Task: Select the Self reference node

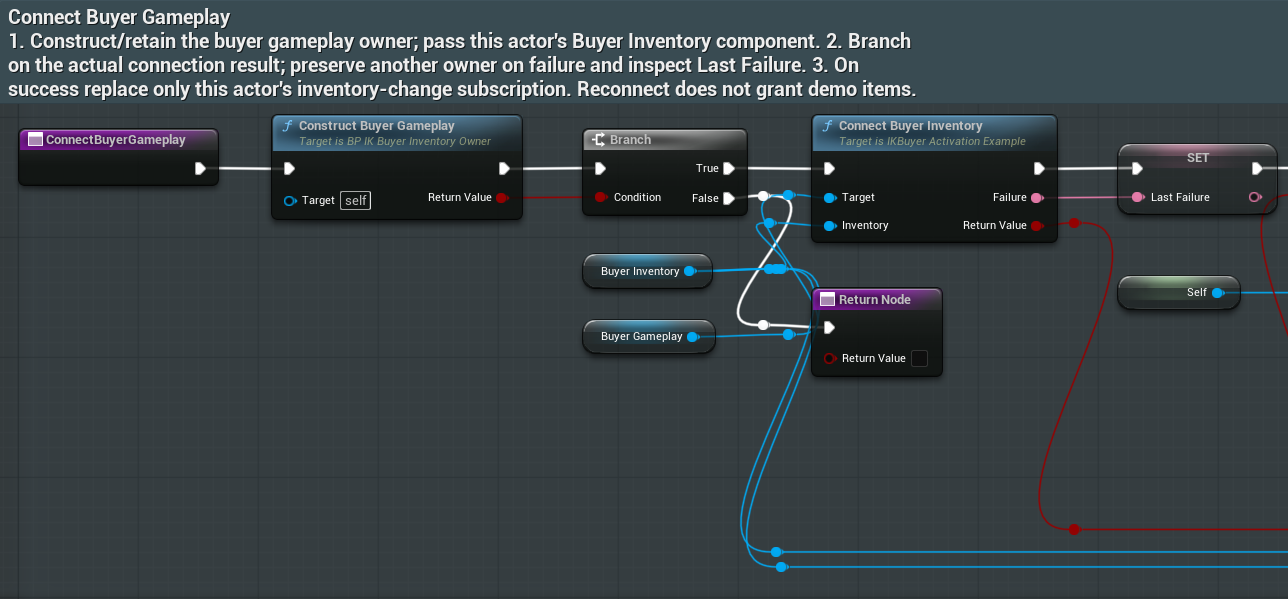Action: click(1179, 292)
